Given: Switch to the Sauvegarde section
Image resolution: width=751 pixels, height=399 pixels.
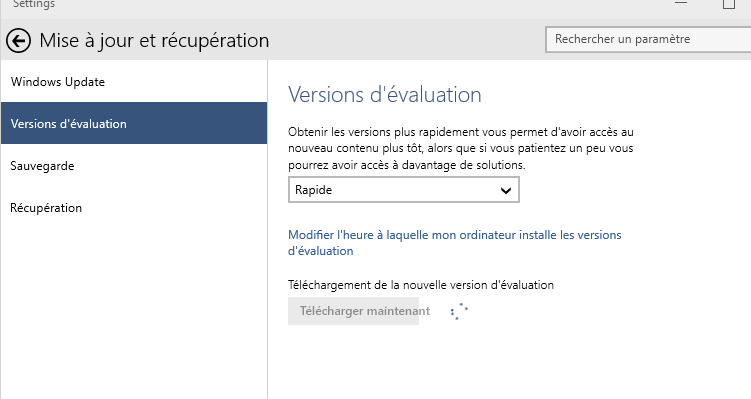Looking at the screenshot, I should (x=134, y=166).
